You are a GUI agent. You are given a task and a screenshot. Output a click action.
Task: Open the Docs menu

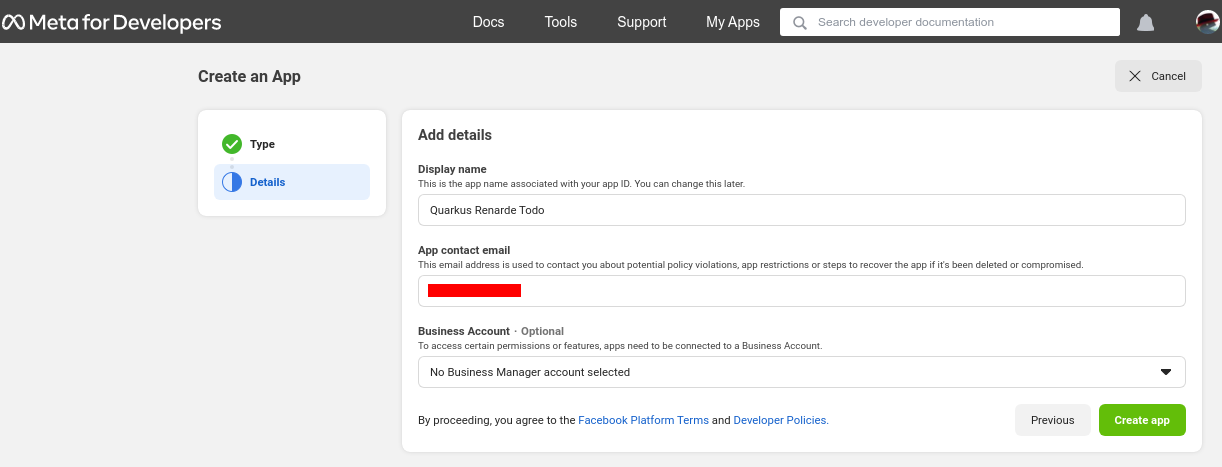(x=488, y=22)
